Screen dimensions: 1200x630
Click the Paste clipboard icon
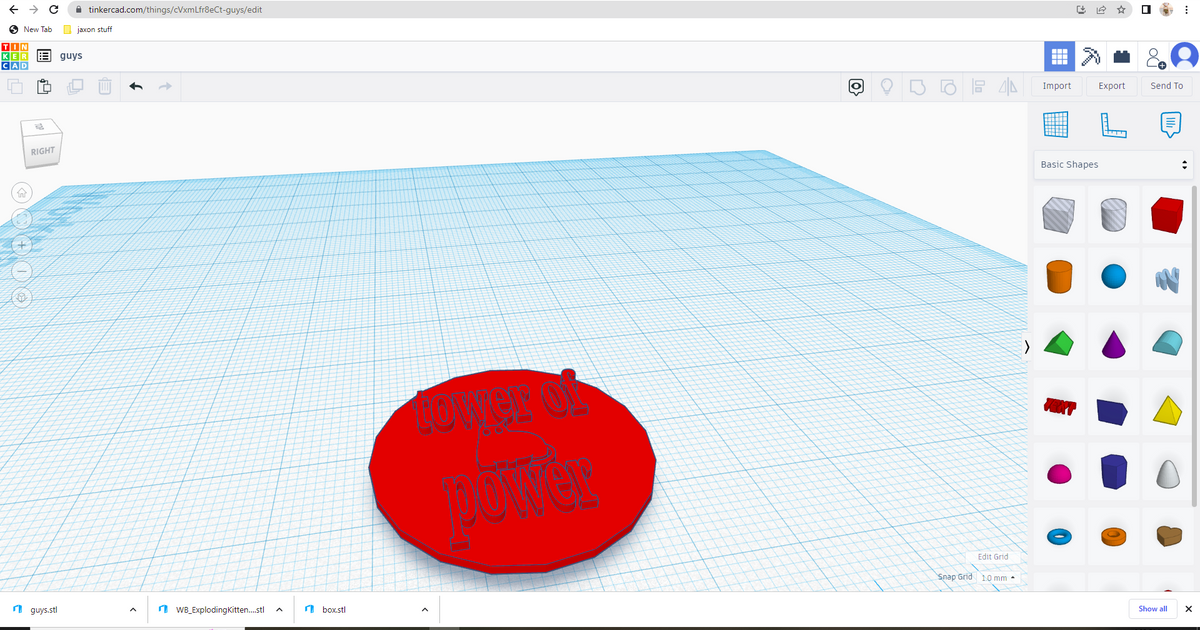[44, 87]
